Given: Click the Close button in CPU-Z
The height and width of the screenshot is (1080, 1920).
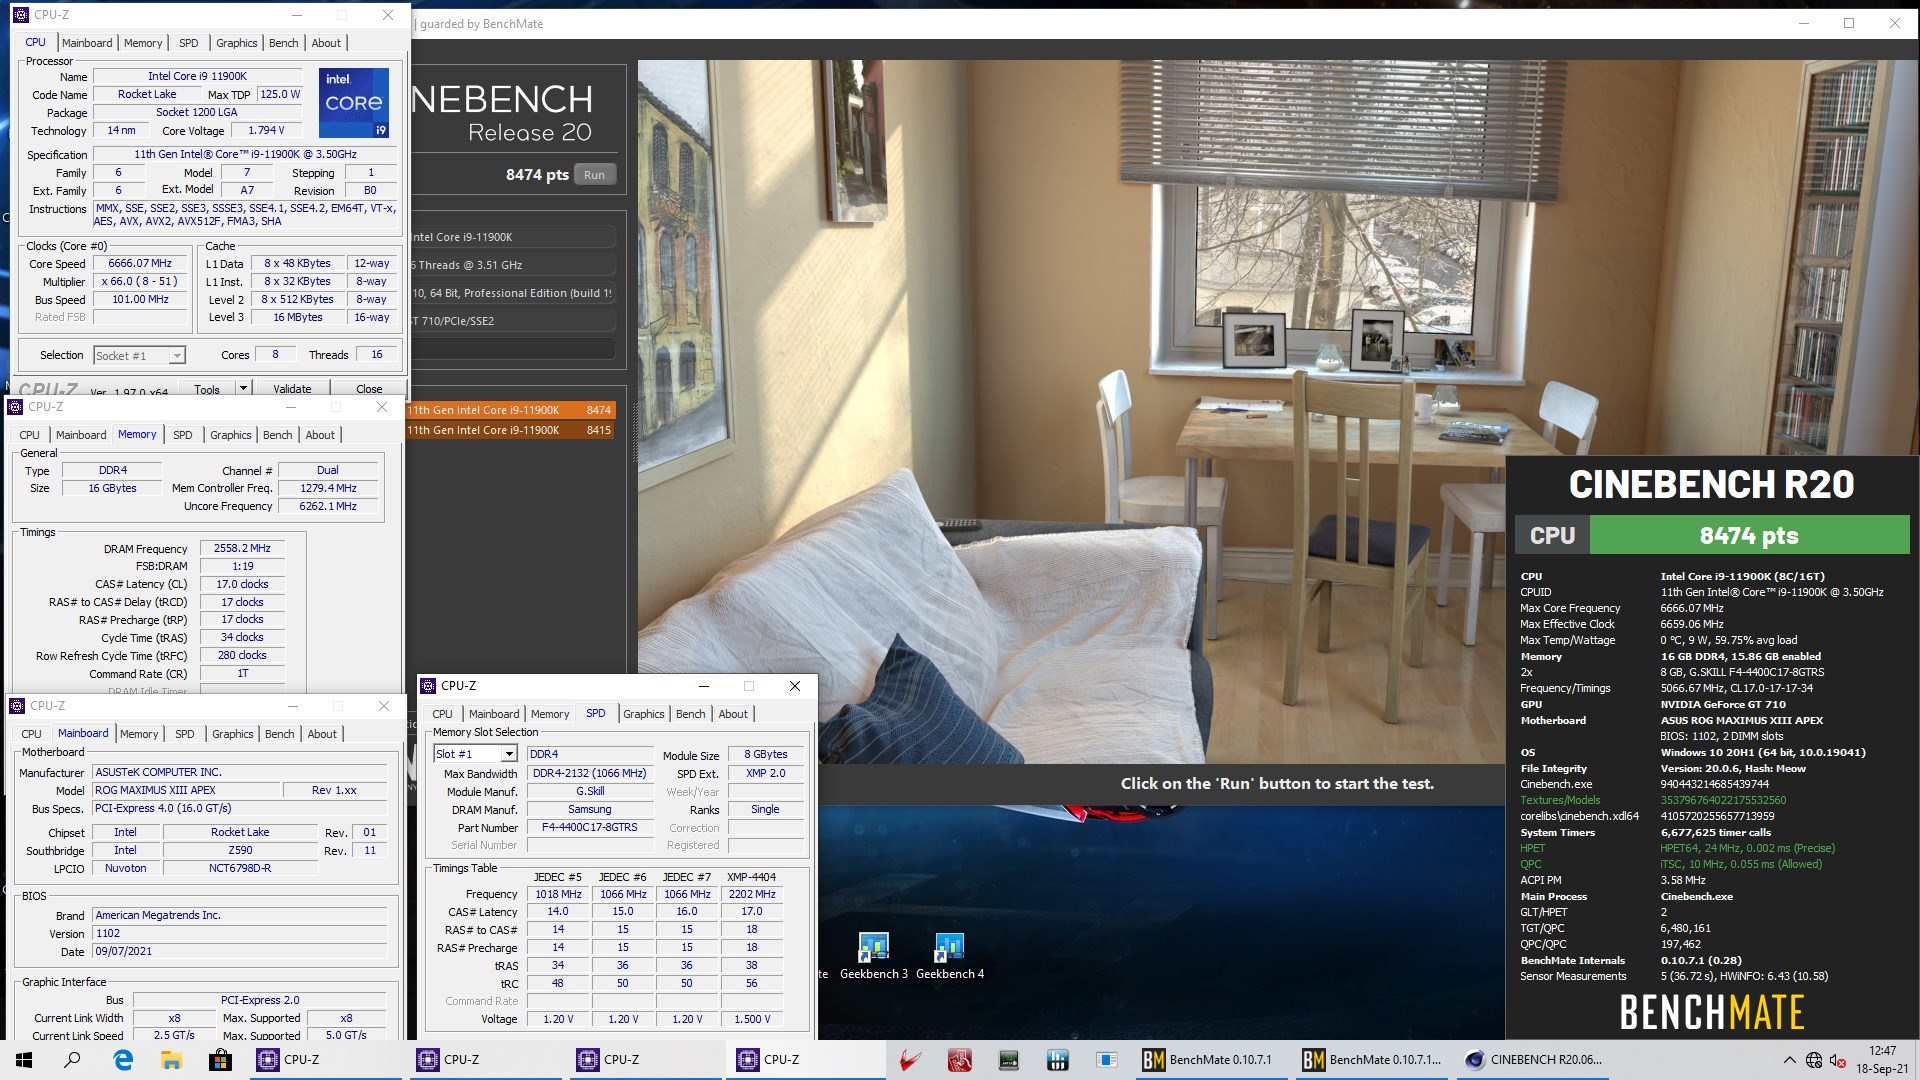Looking at the screenshot, I should point(369,389).
